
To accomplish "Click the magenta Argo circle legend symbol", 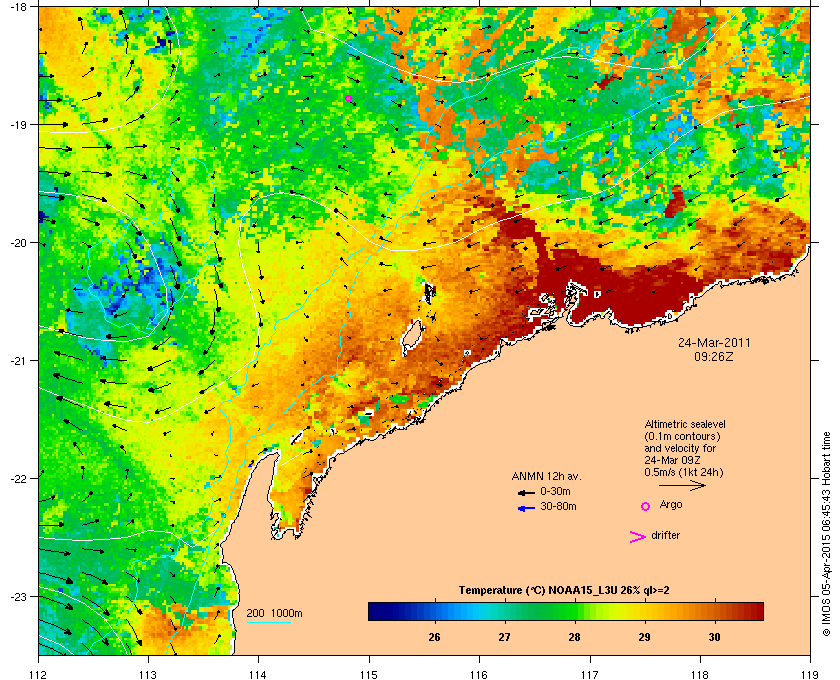I will (645, 506).
